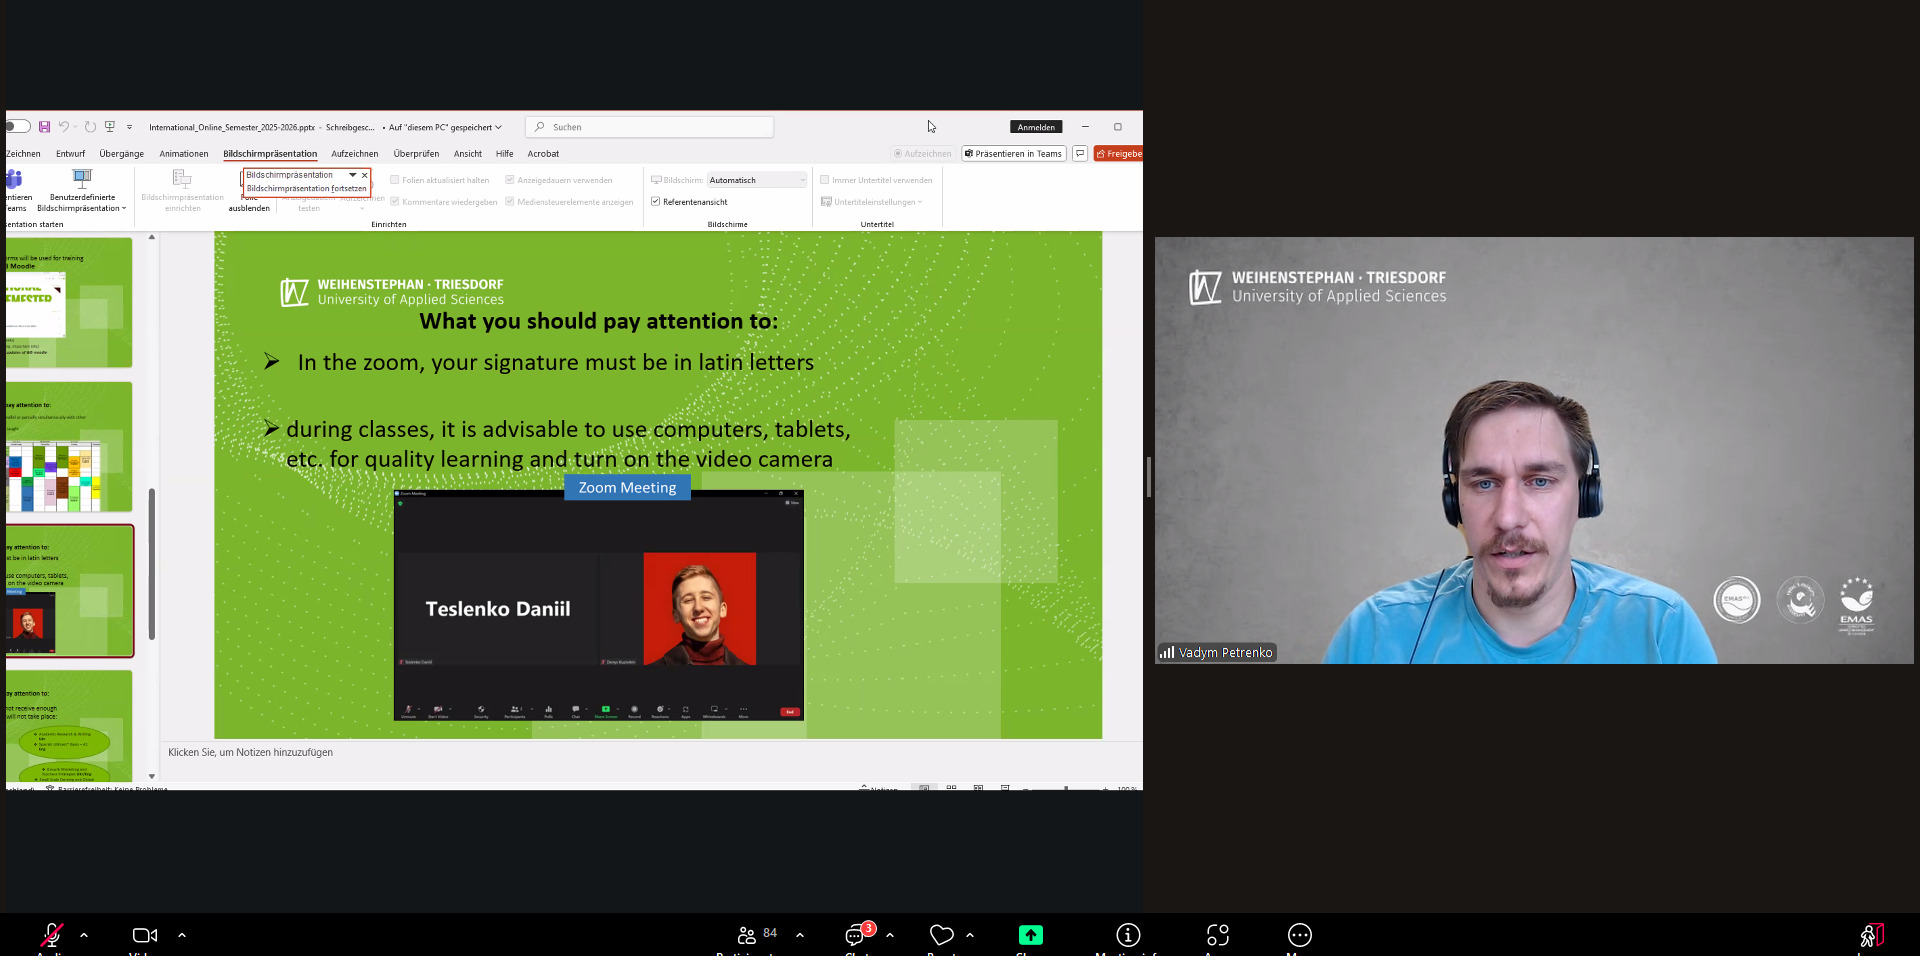Click the Leave meeting icon

click(1870, 935)
